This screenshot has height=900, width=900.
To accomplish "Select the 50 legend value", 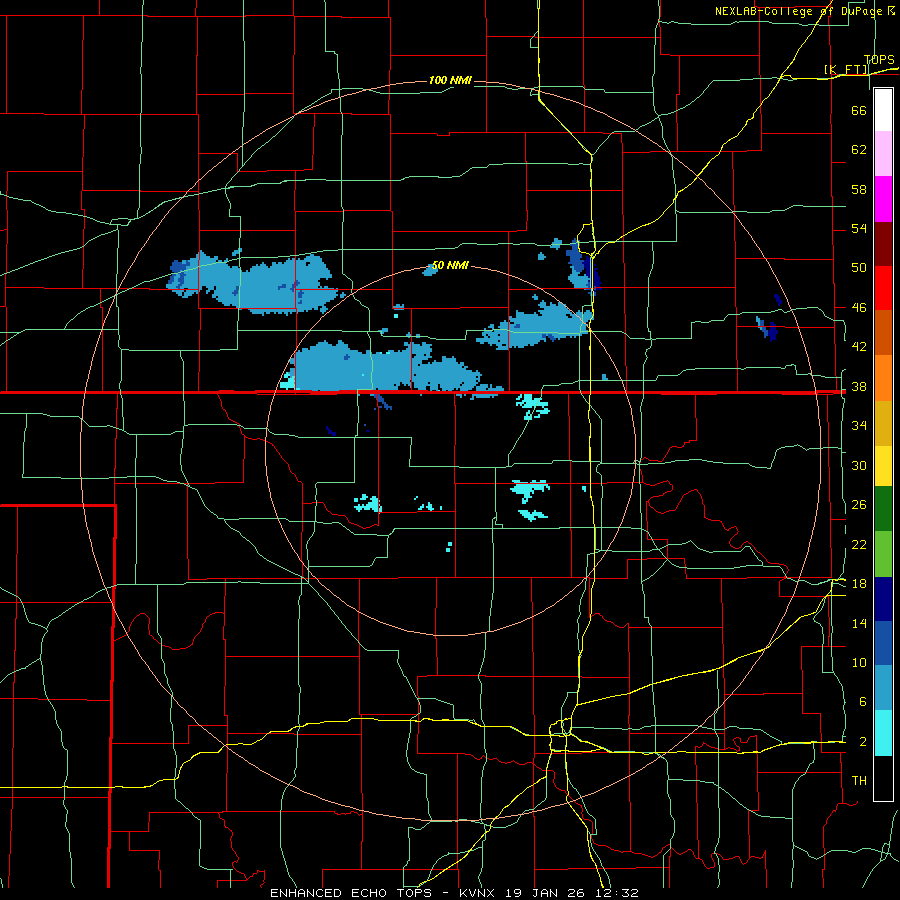I will point(859,267).
